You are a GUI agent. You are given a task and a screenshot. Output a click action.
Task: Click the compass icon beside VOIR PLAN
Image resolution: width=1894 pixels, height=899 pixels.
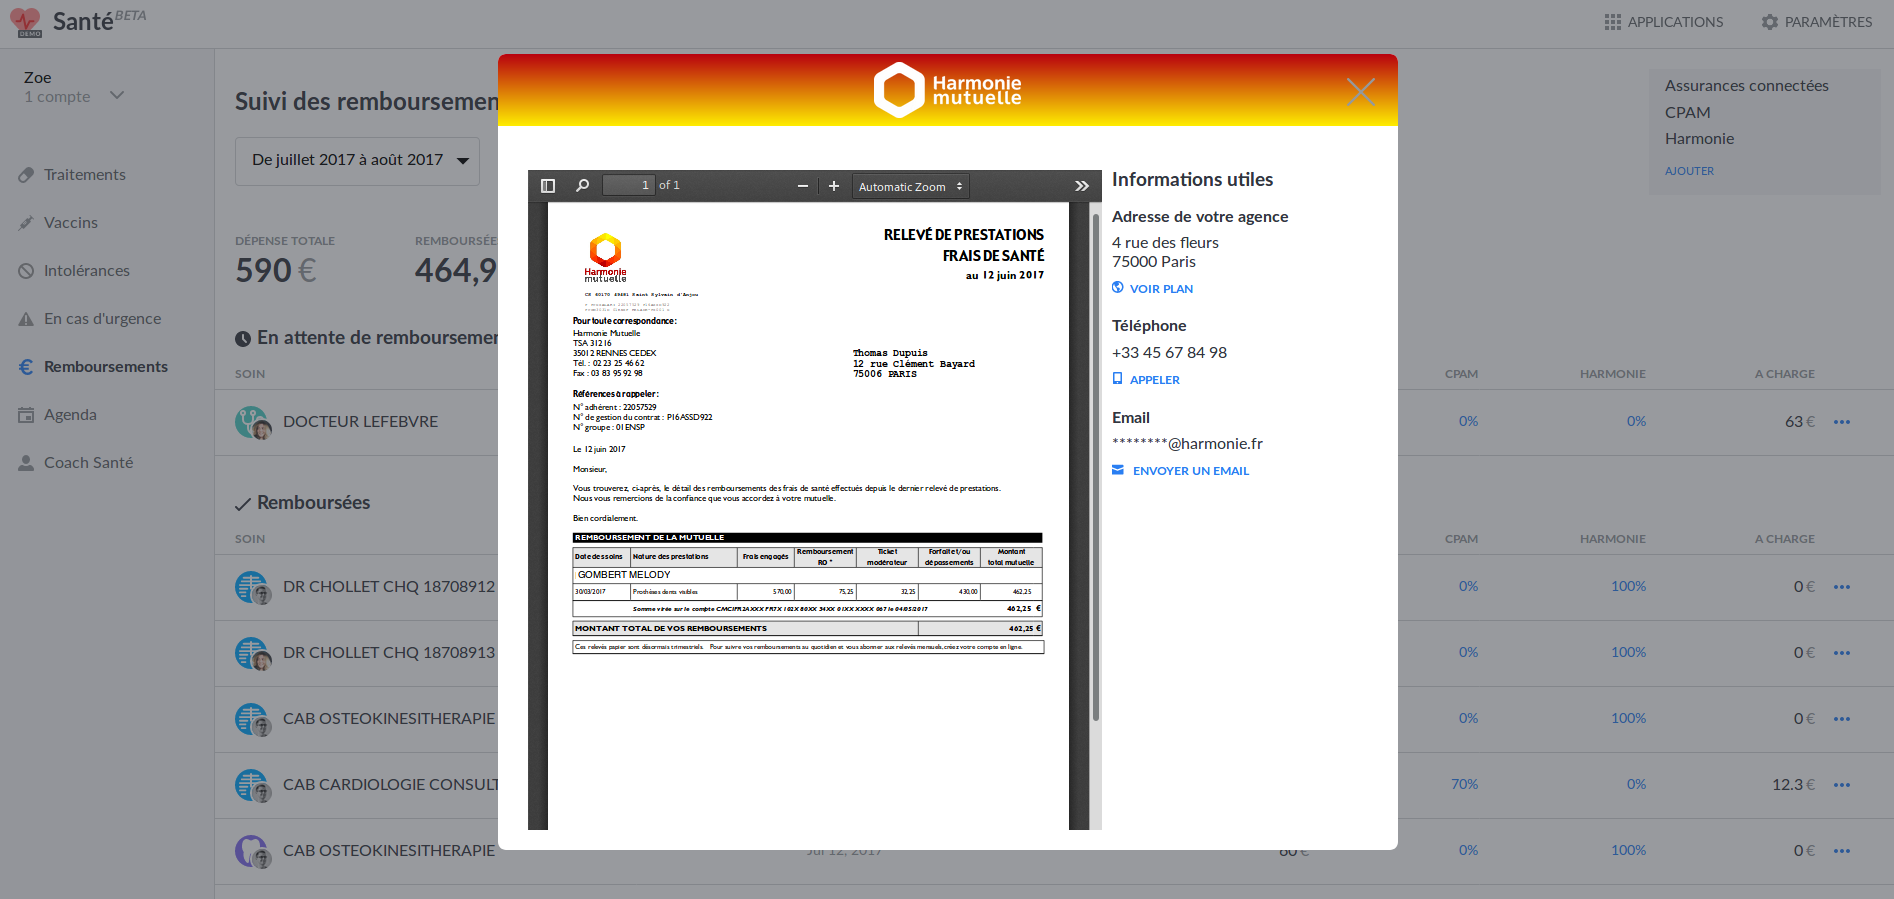pyautogui.click(x=1118, y=288)
